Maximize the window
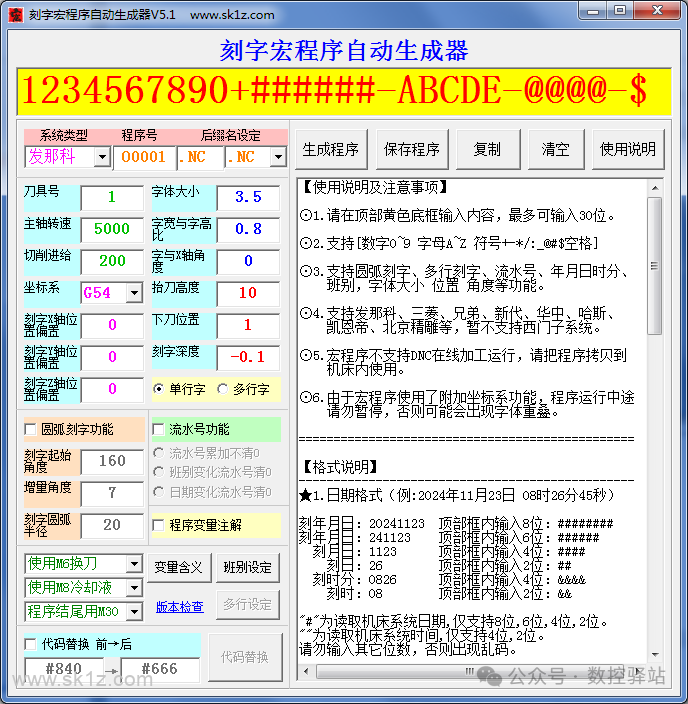This screenshot has height=704, width=688. click(x=620, y=11)
